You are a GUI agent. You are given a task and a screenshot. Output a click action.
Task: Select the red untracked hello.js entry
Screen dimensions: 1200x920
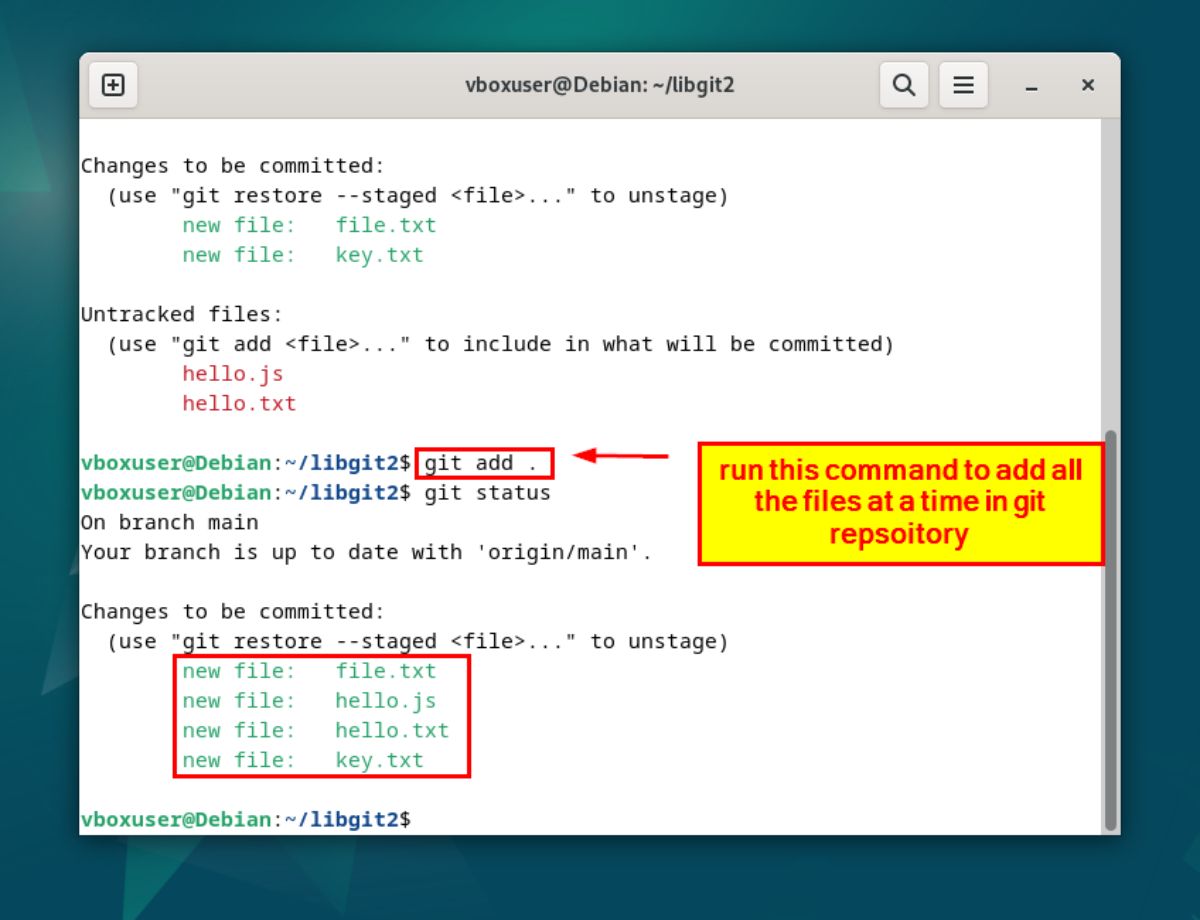(x=232, y=374)
